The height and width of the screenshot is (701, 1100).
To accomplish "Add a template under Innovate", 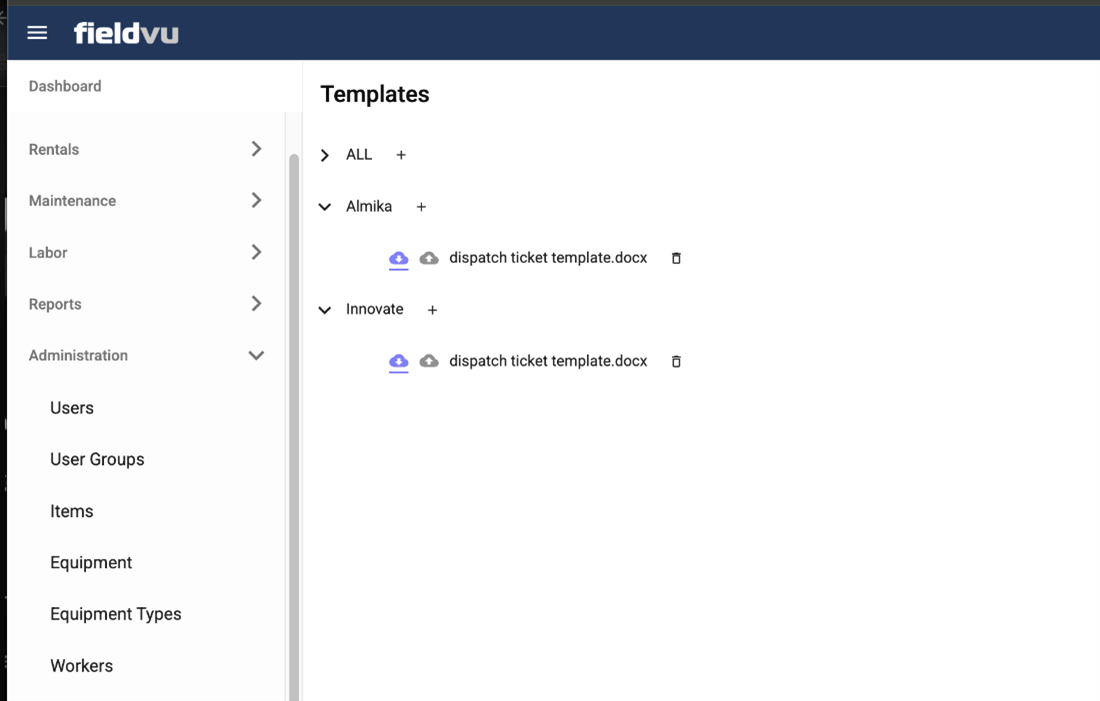I will coord(432,310).
